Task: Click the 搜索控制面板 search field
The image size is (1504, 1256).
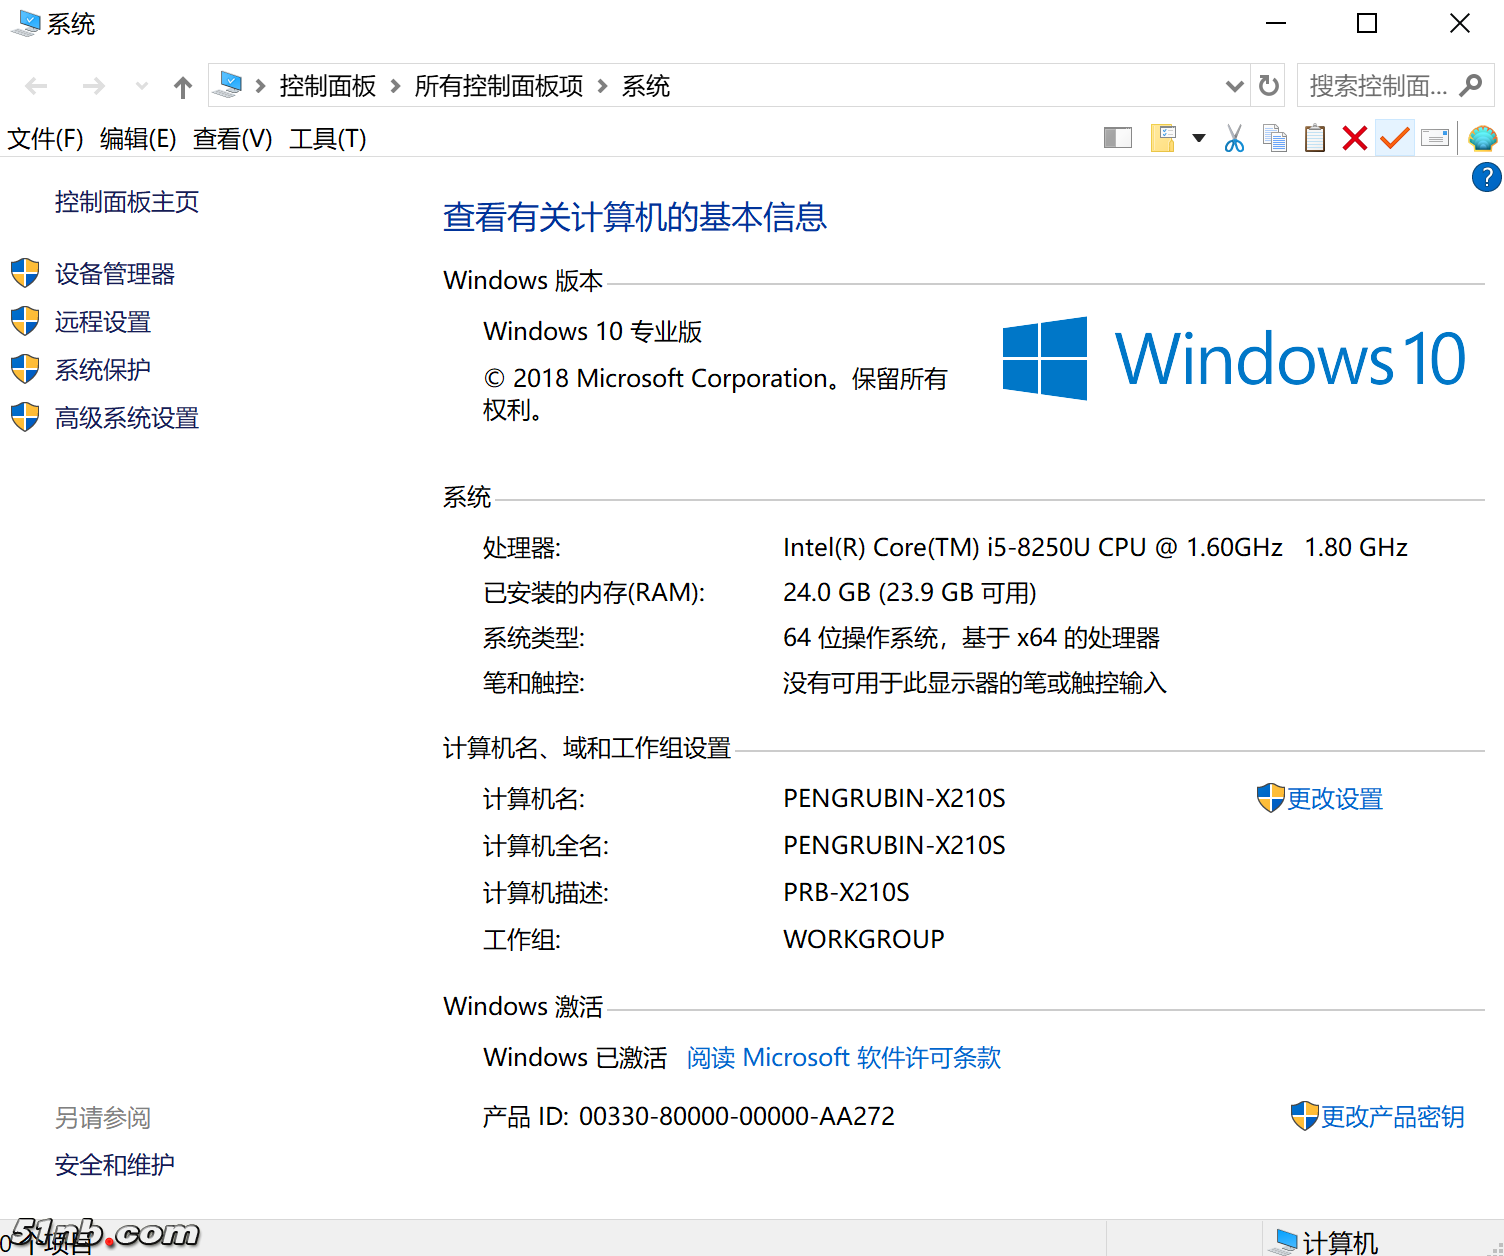Action: pyautogui.click(x=1378, y=86)
